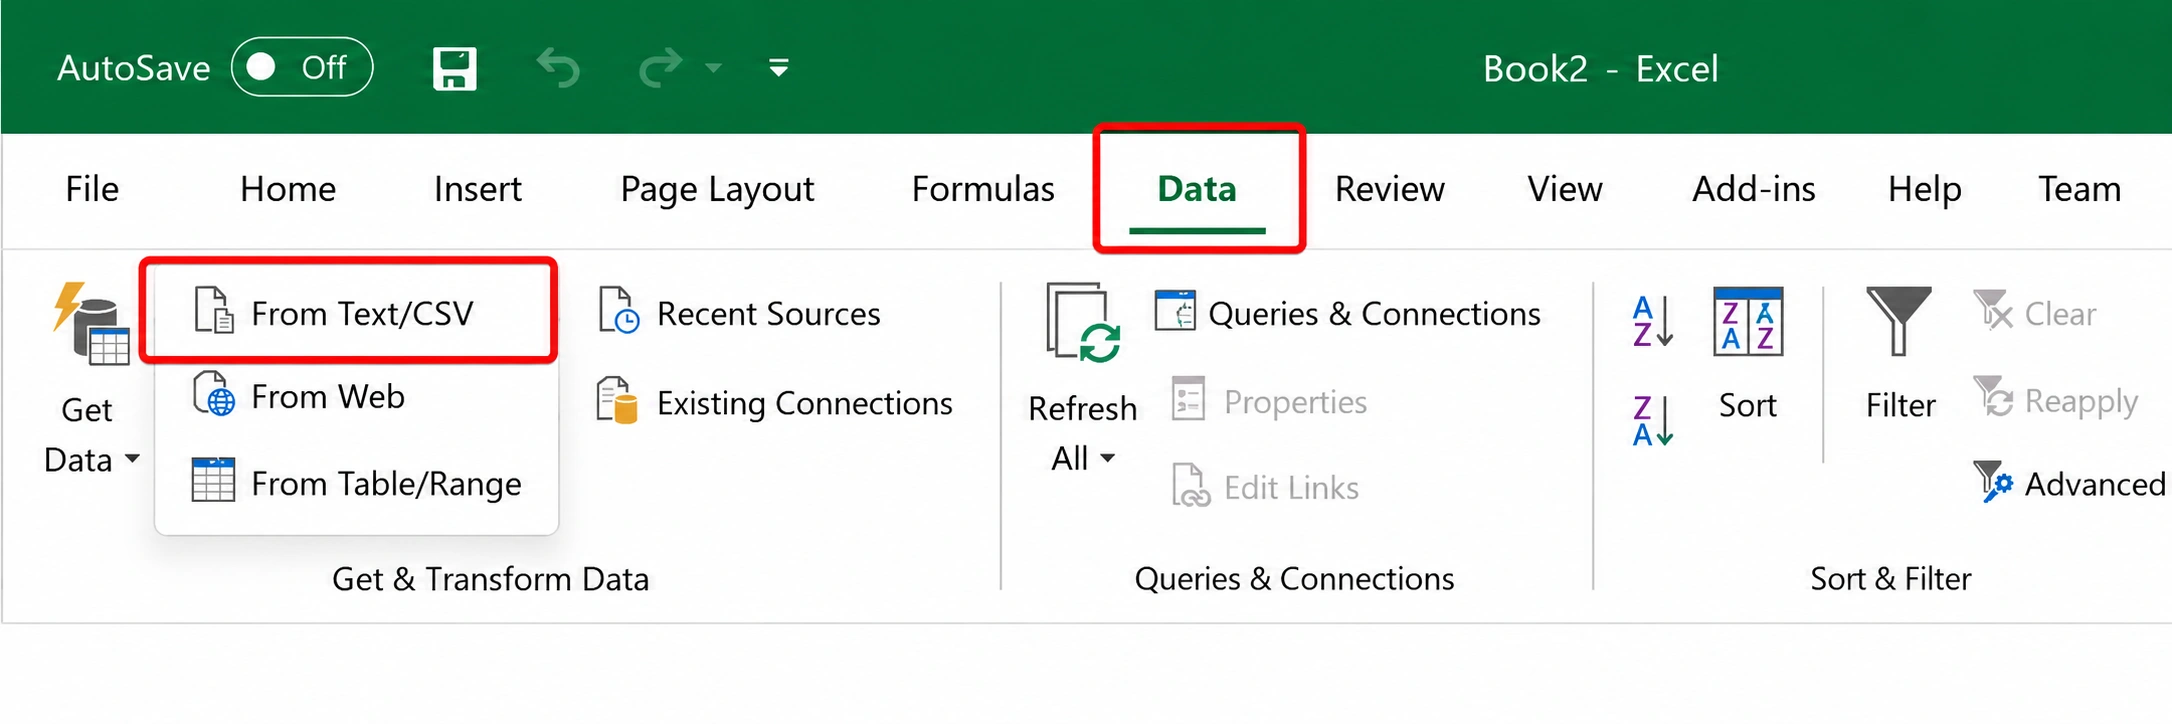The height and width of the screenshot is (724, 2172).
Task: Click the Properties icon
Action: (x=1188, y=399)
